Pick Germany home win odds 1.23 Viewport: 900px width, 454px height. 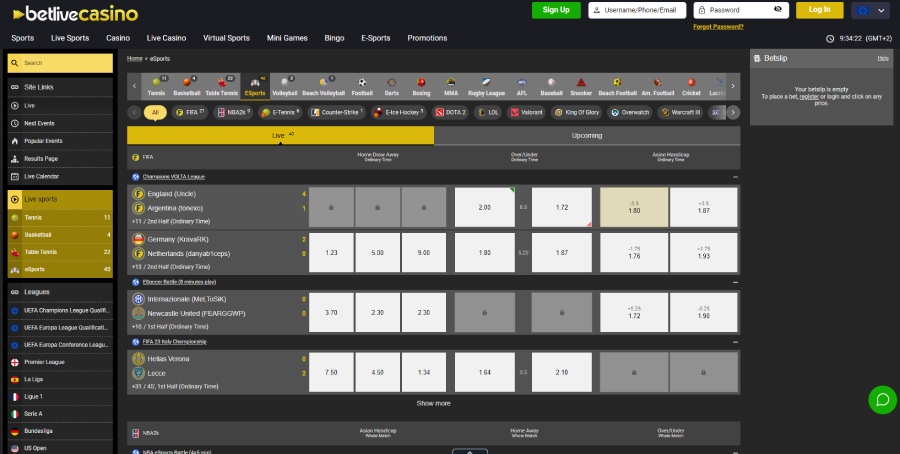click(331, 253)
